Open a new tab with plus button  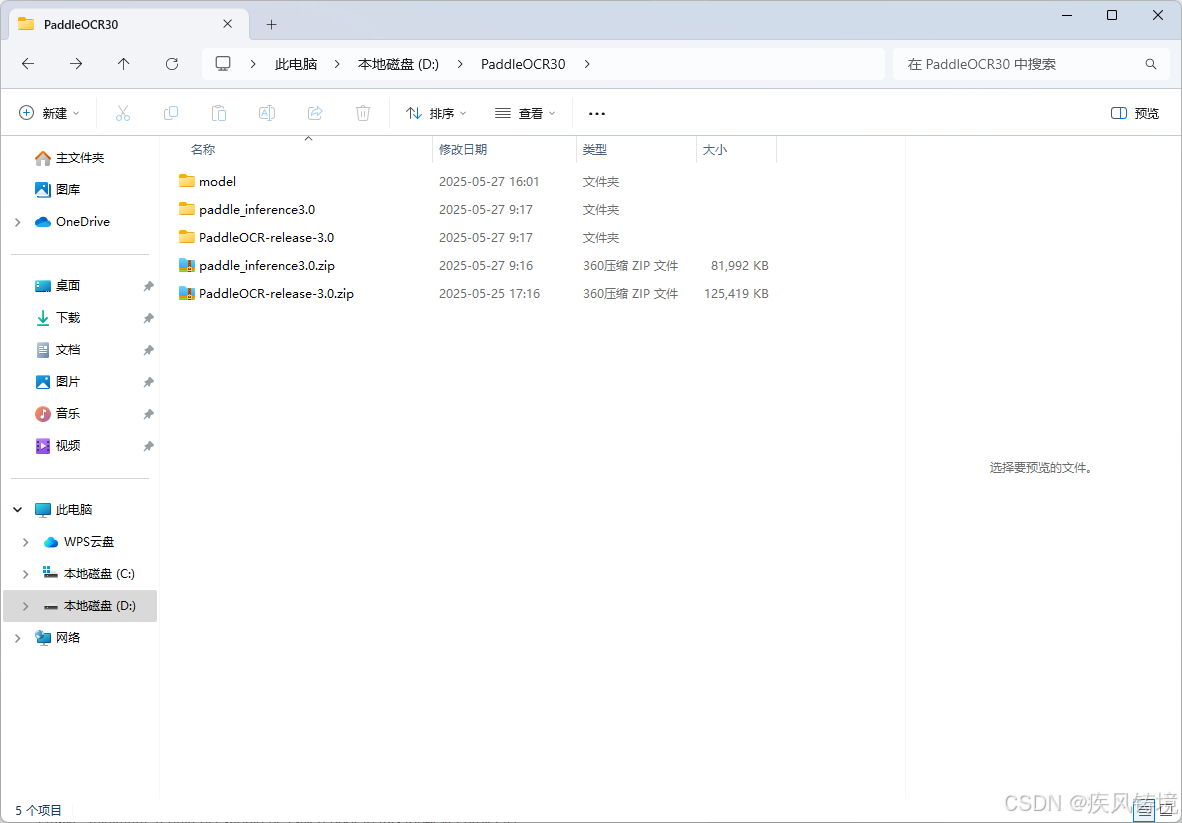click(x=271, y=24)
